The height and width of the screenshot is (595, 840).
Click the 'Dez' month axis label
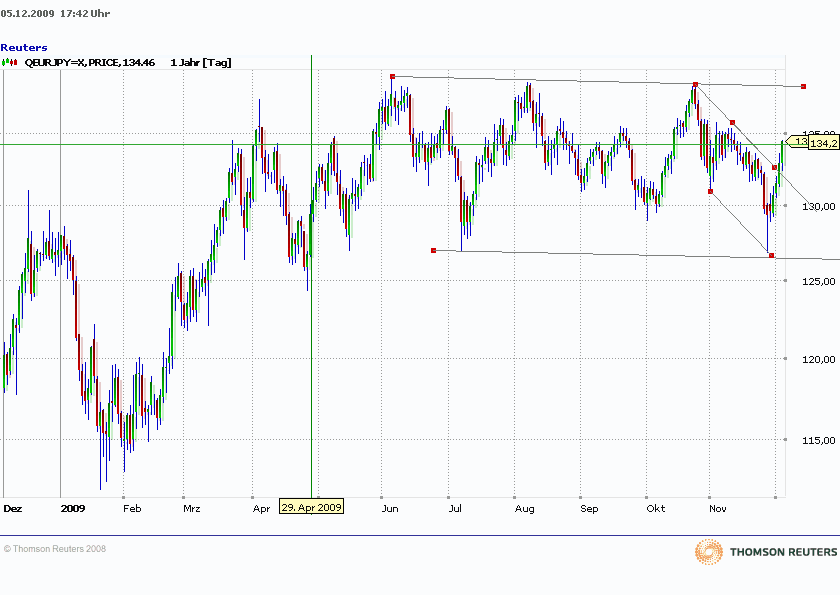(x=13, y=508)
